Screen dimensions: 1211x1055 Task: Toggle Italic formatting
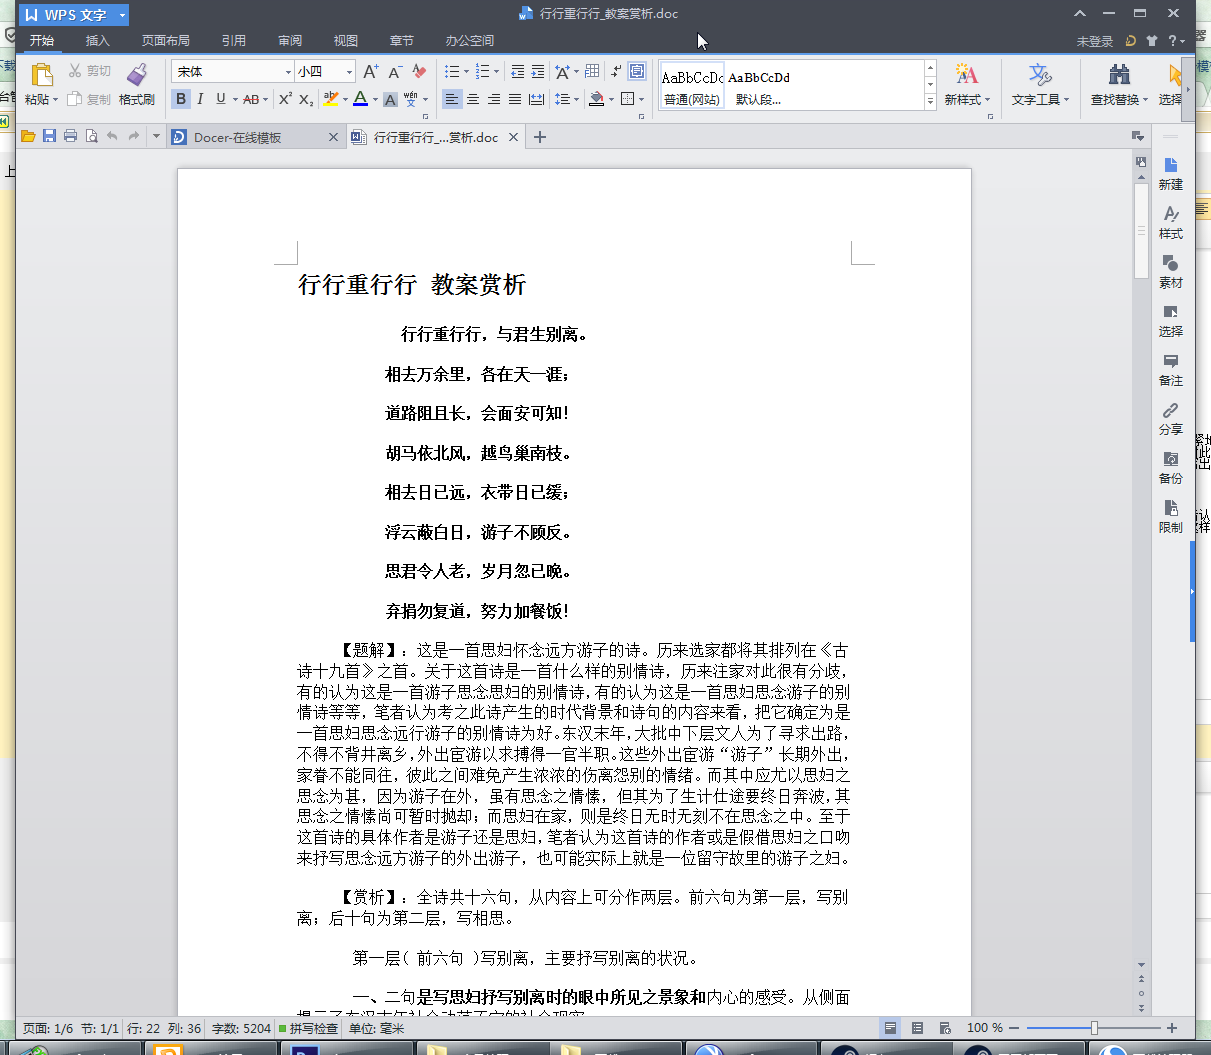(200, 99)
